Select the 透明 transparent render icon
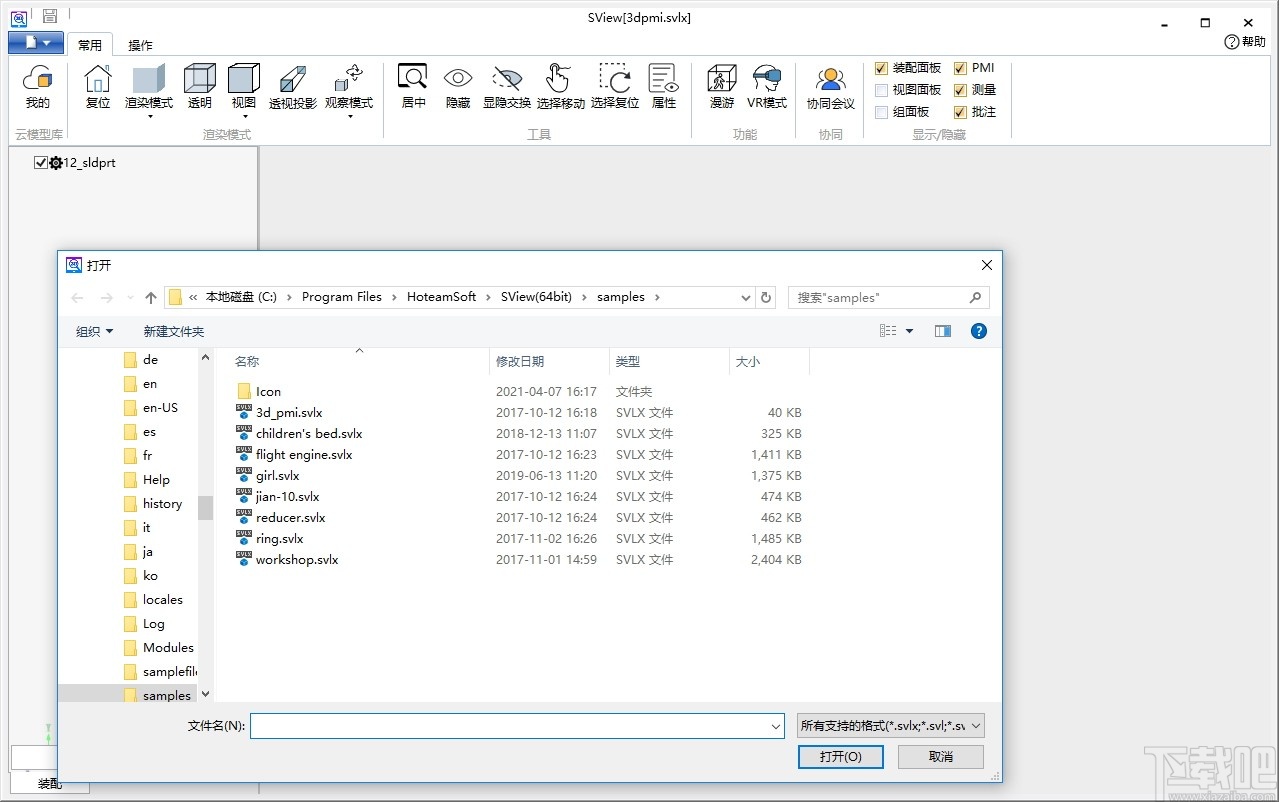 [200, 86]
